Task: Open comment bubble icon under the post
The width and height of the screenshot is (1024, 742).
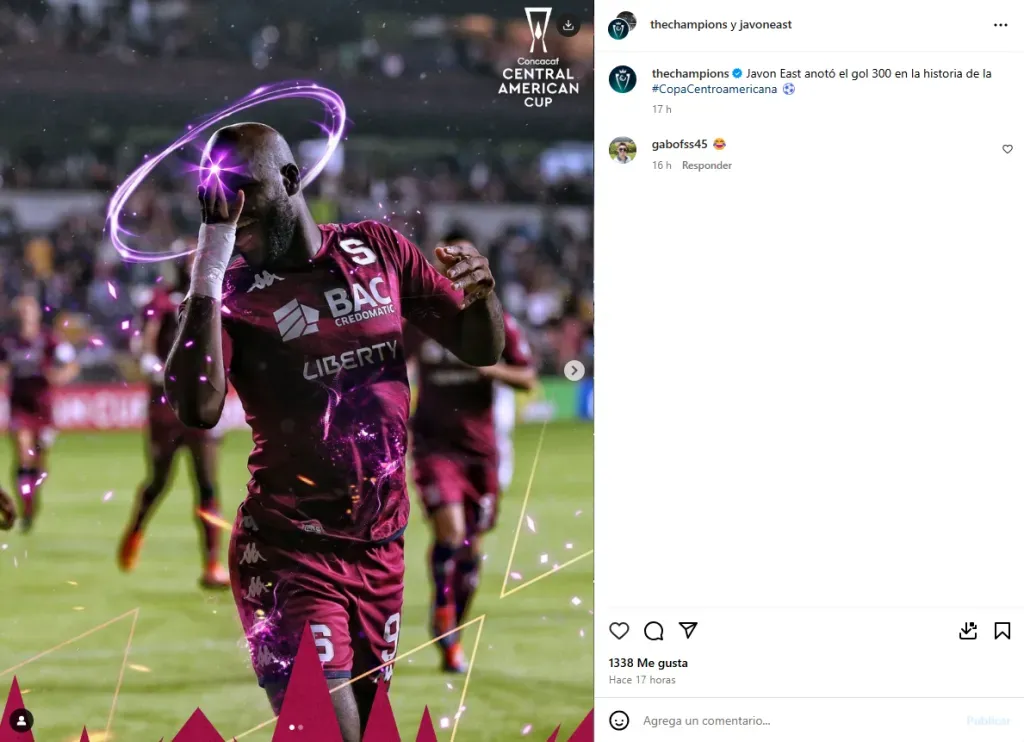Action: 653,630
